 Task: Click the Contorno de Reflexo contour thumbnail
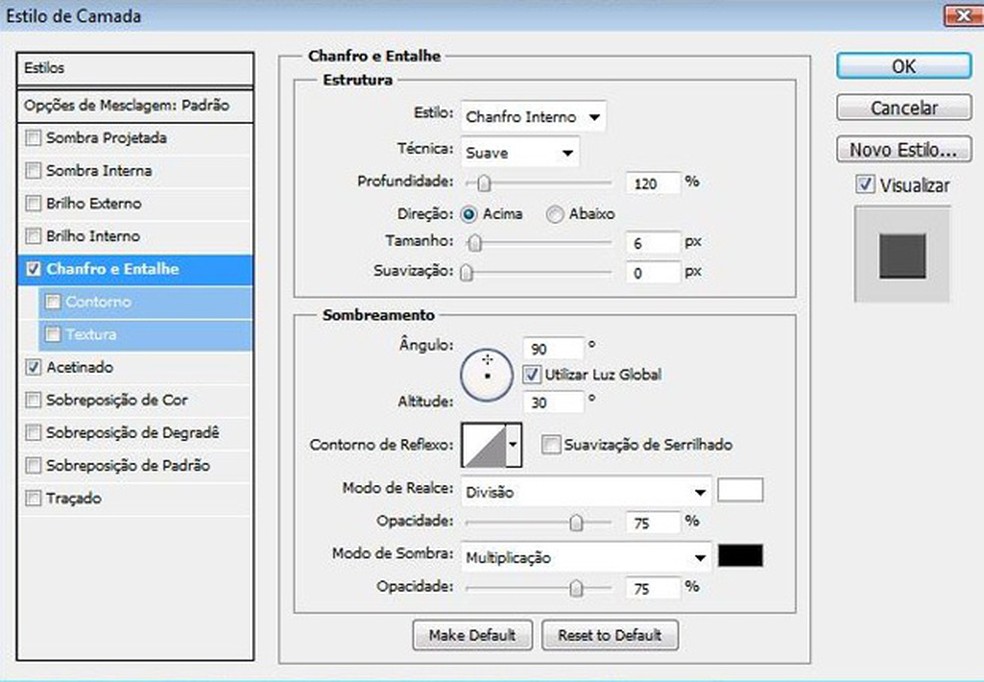click(484, 445)
